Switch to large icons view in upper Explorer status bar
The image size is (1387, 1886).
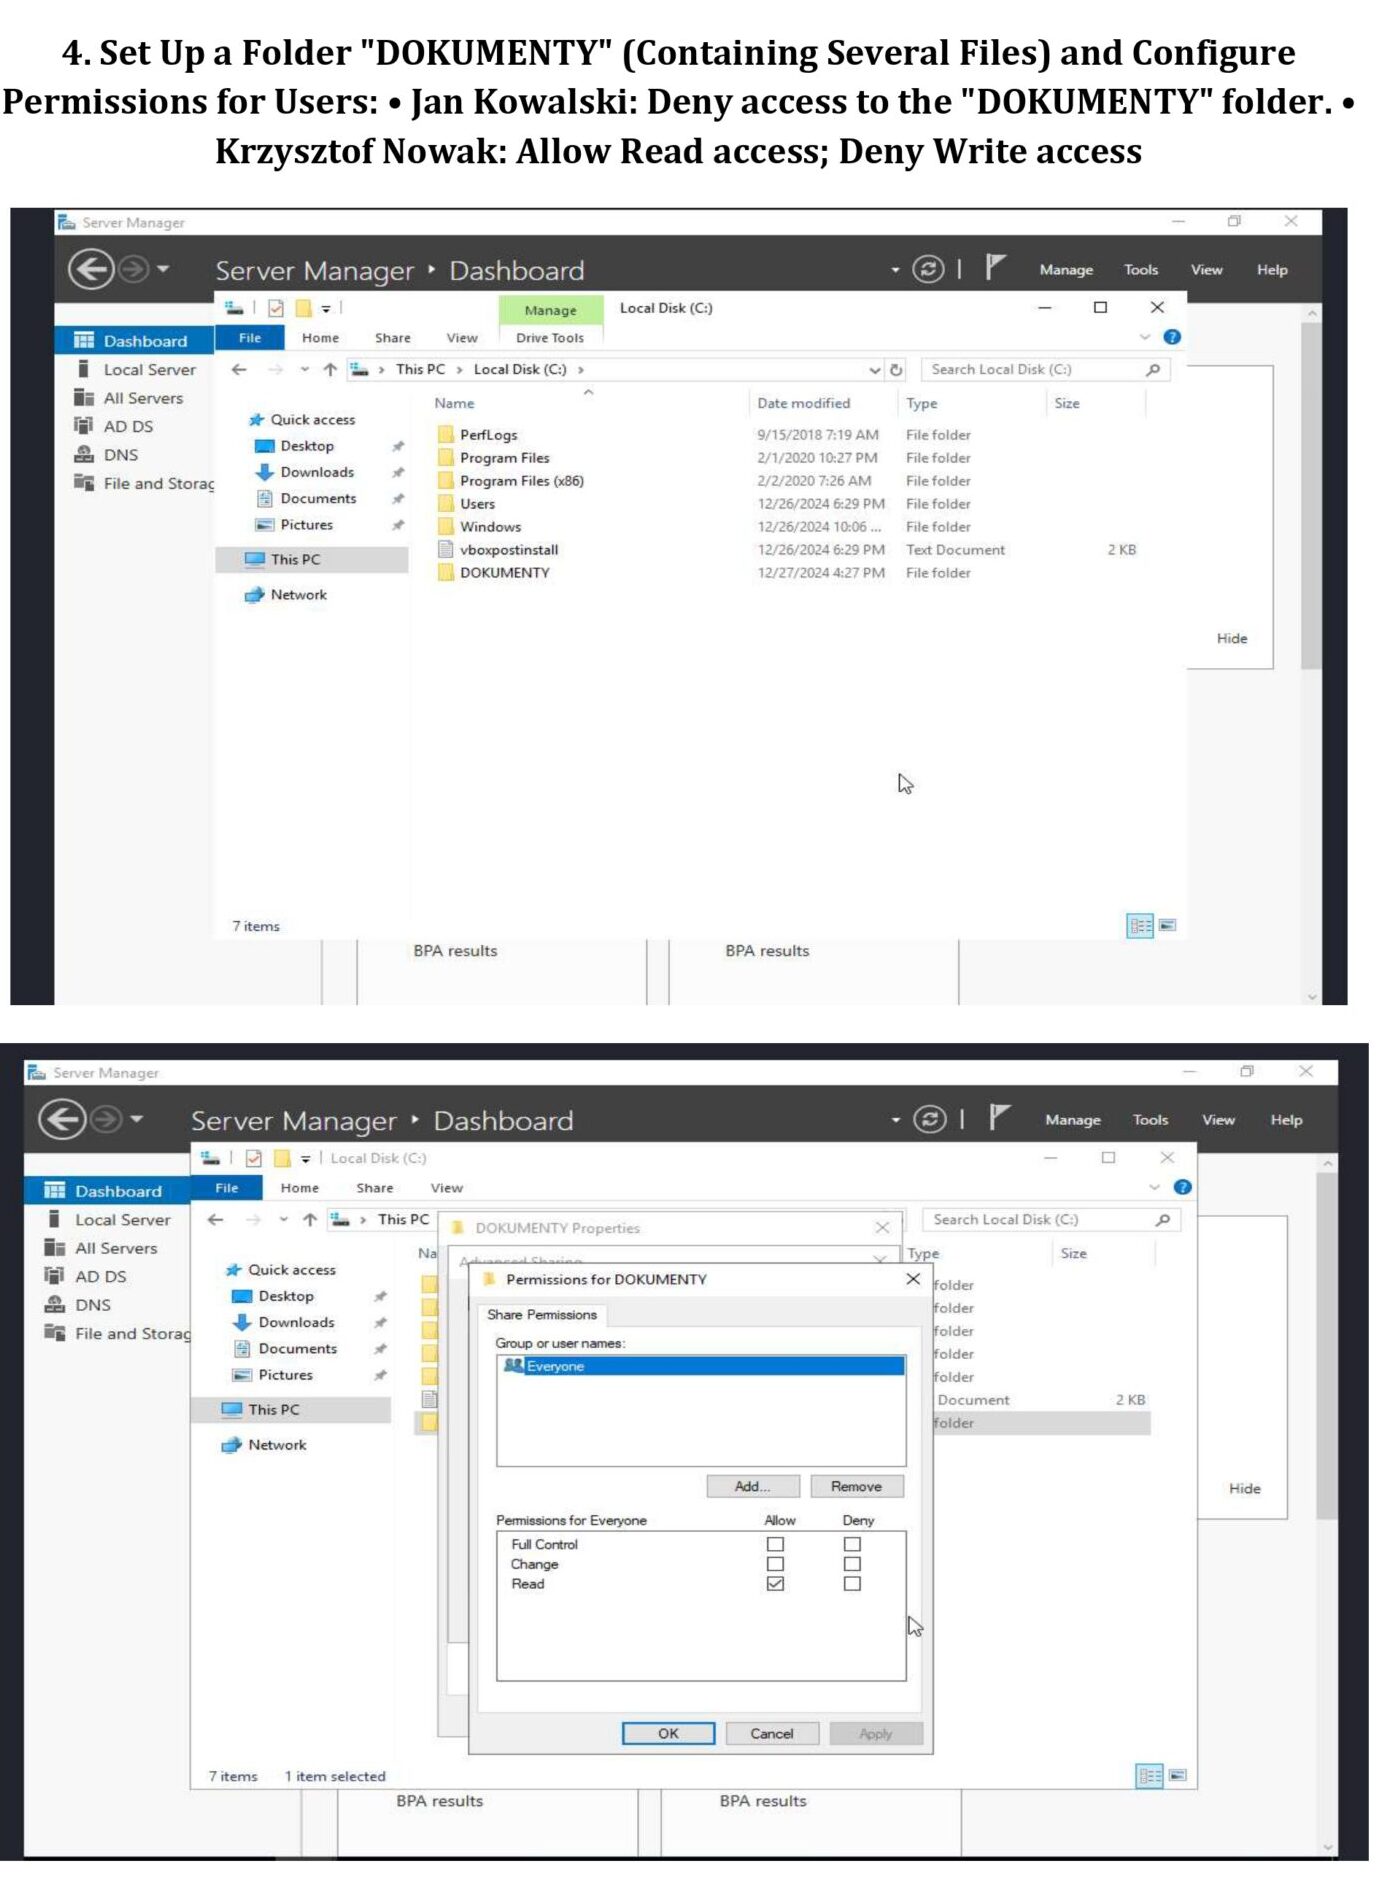pyautogui.click(x=1167, y=926)
